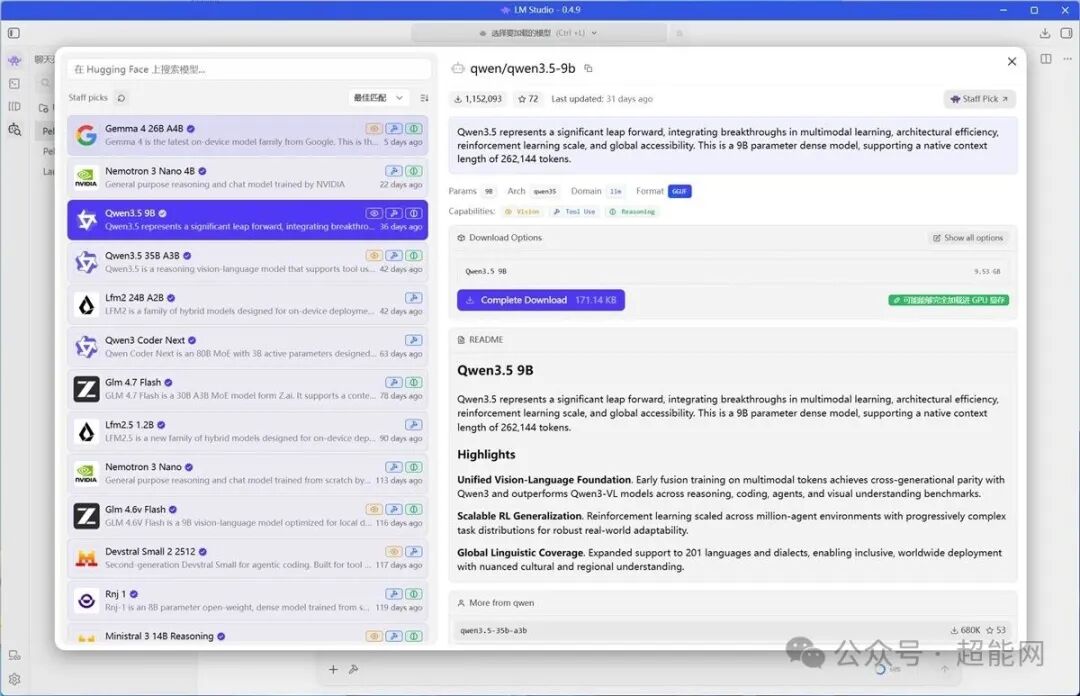Click reasoning badge on Qwen3.5 9B row
This screenshot has width=1080, height=696.
(414, 214)
